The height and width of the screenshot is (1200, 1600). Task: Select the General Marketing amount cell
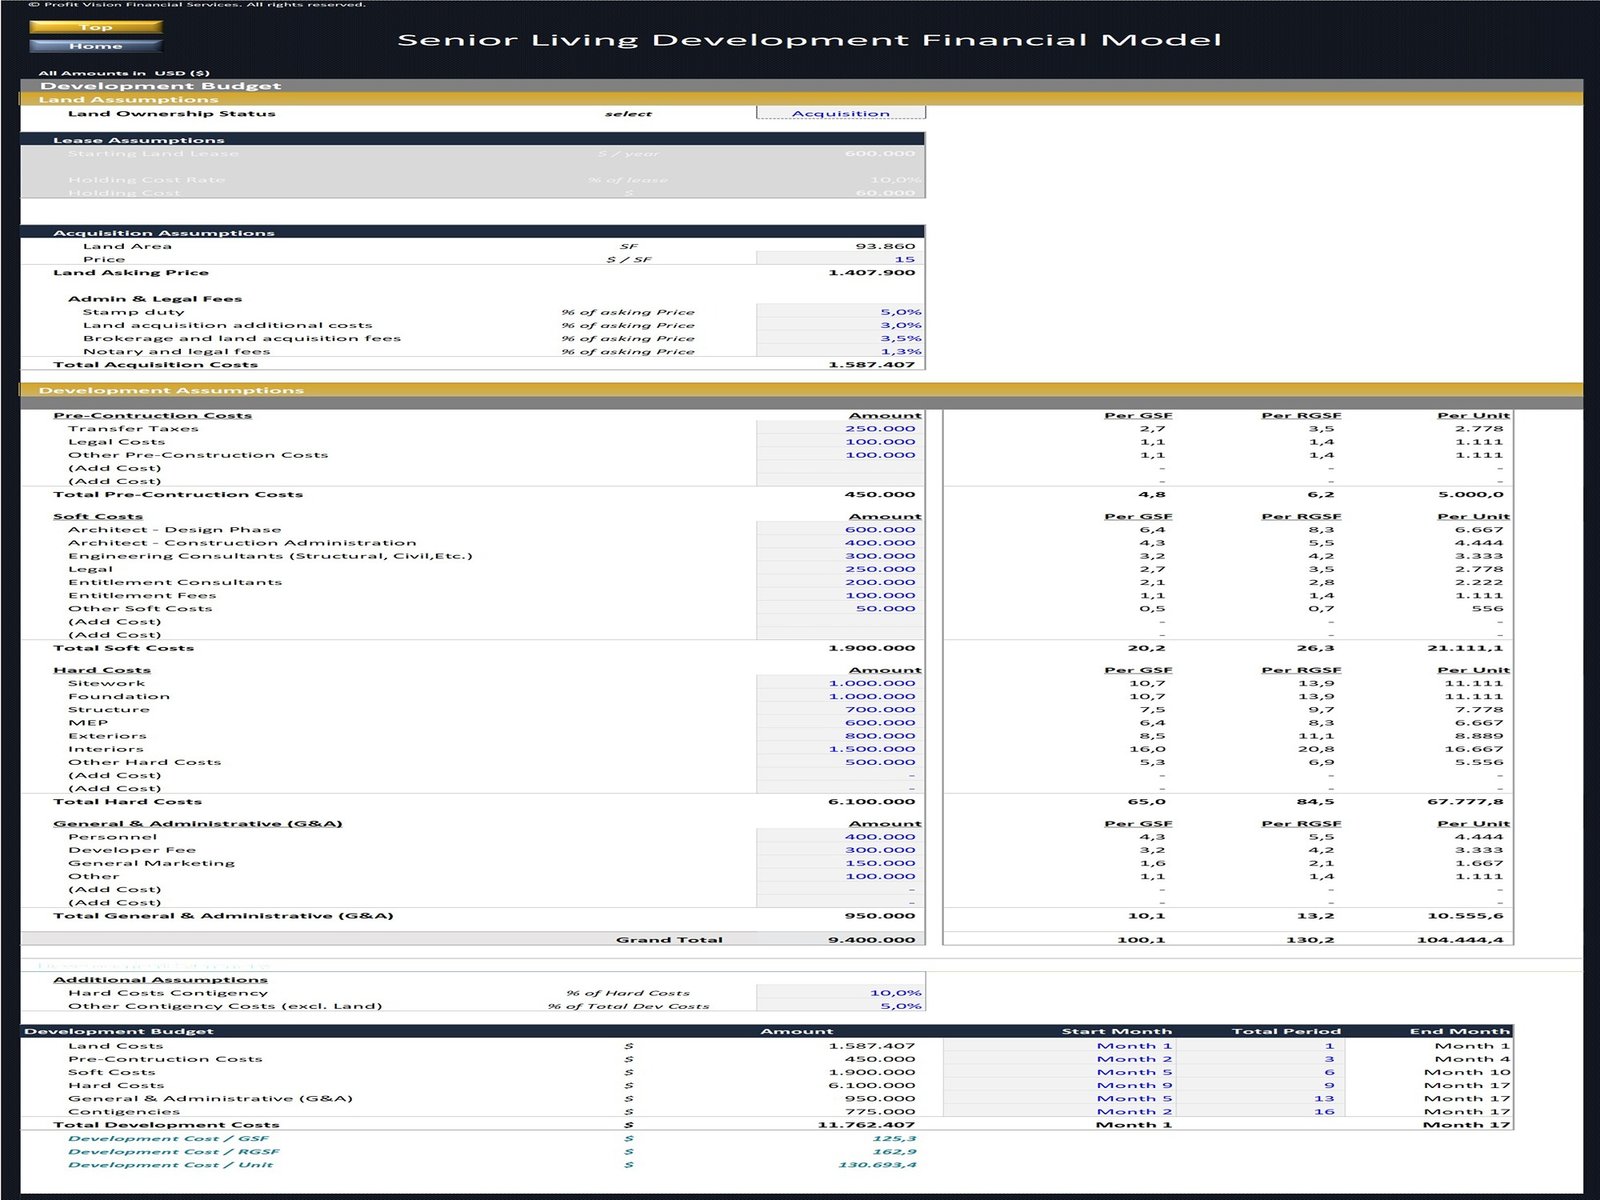click(840, 863)
